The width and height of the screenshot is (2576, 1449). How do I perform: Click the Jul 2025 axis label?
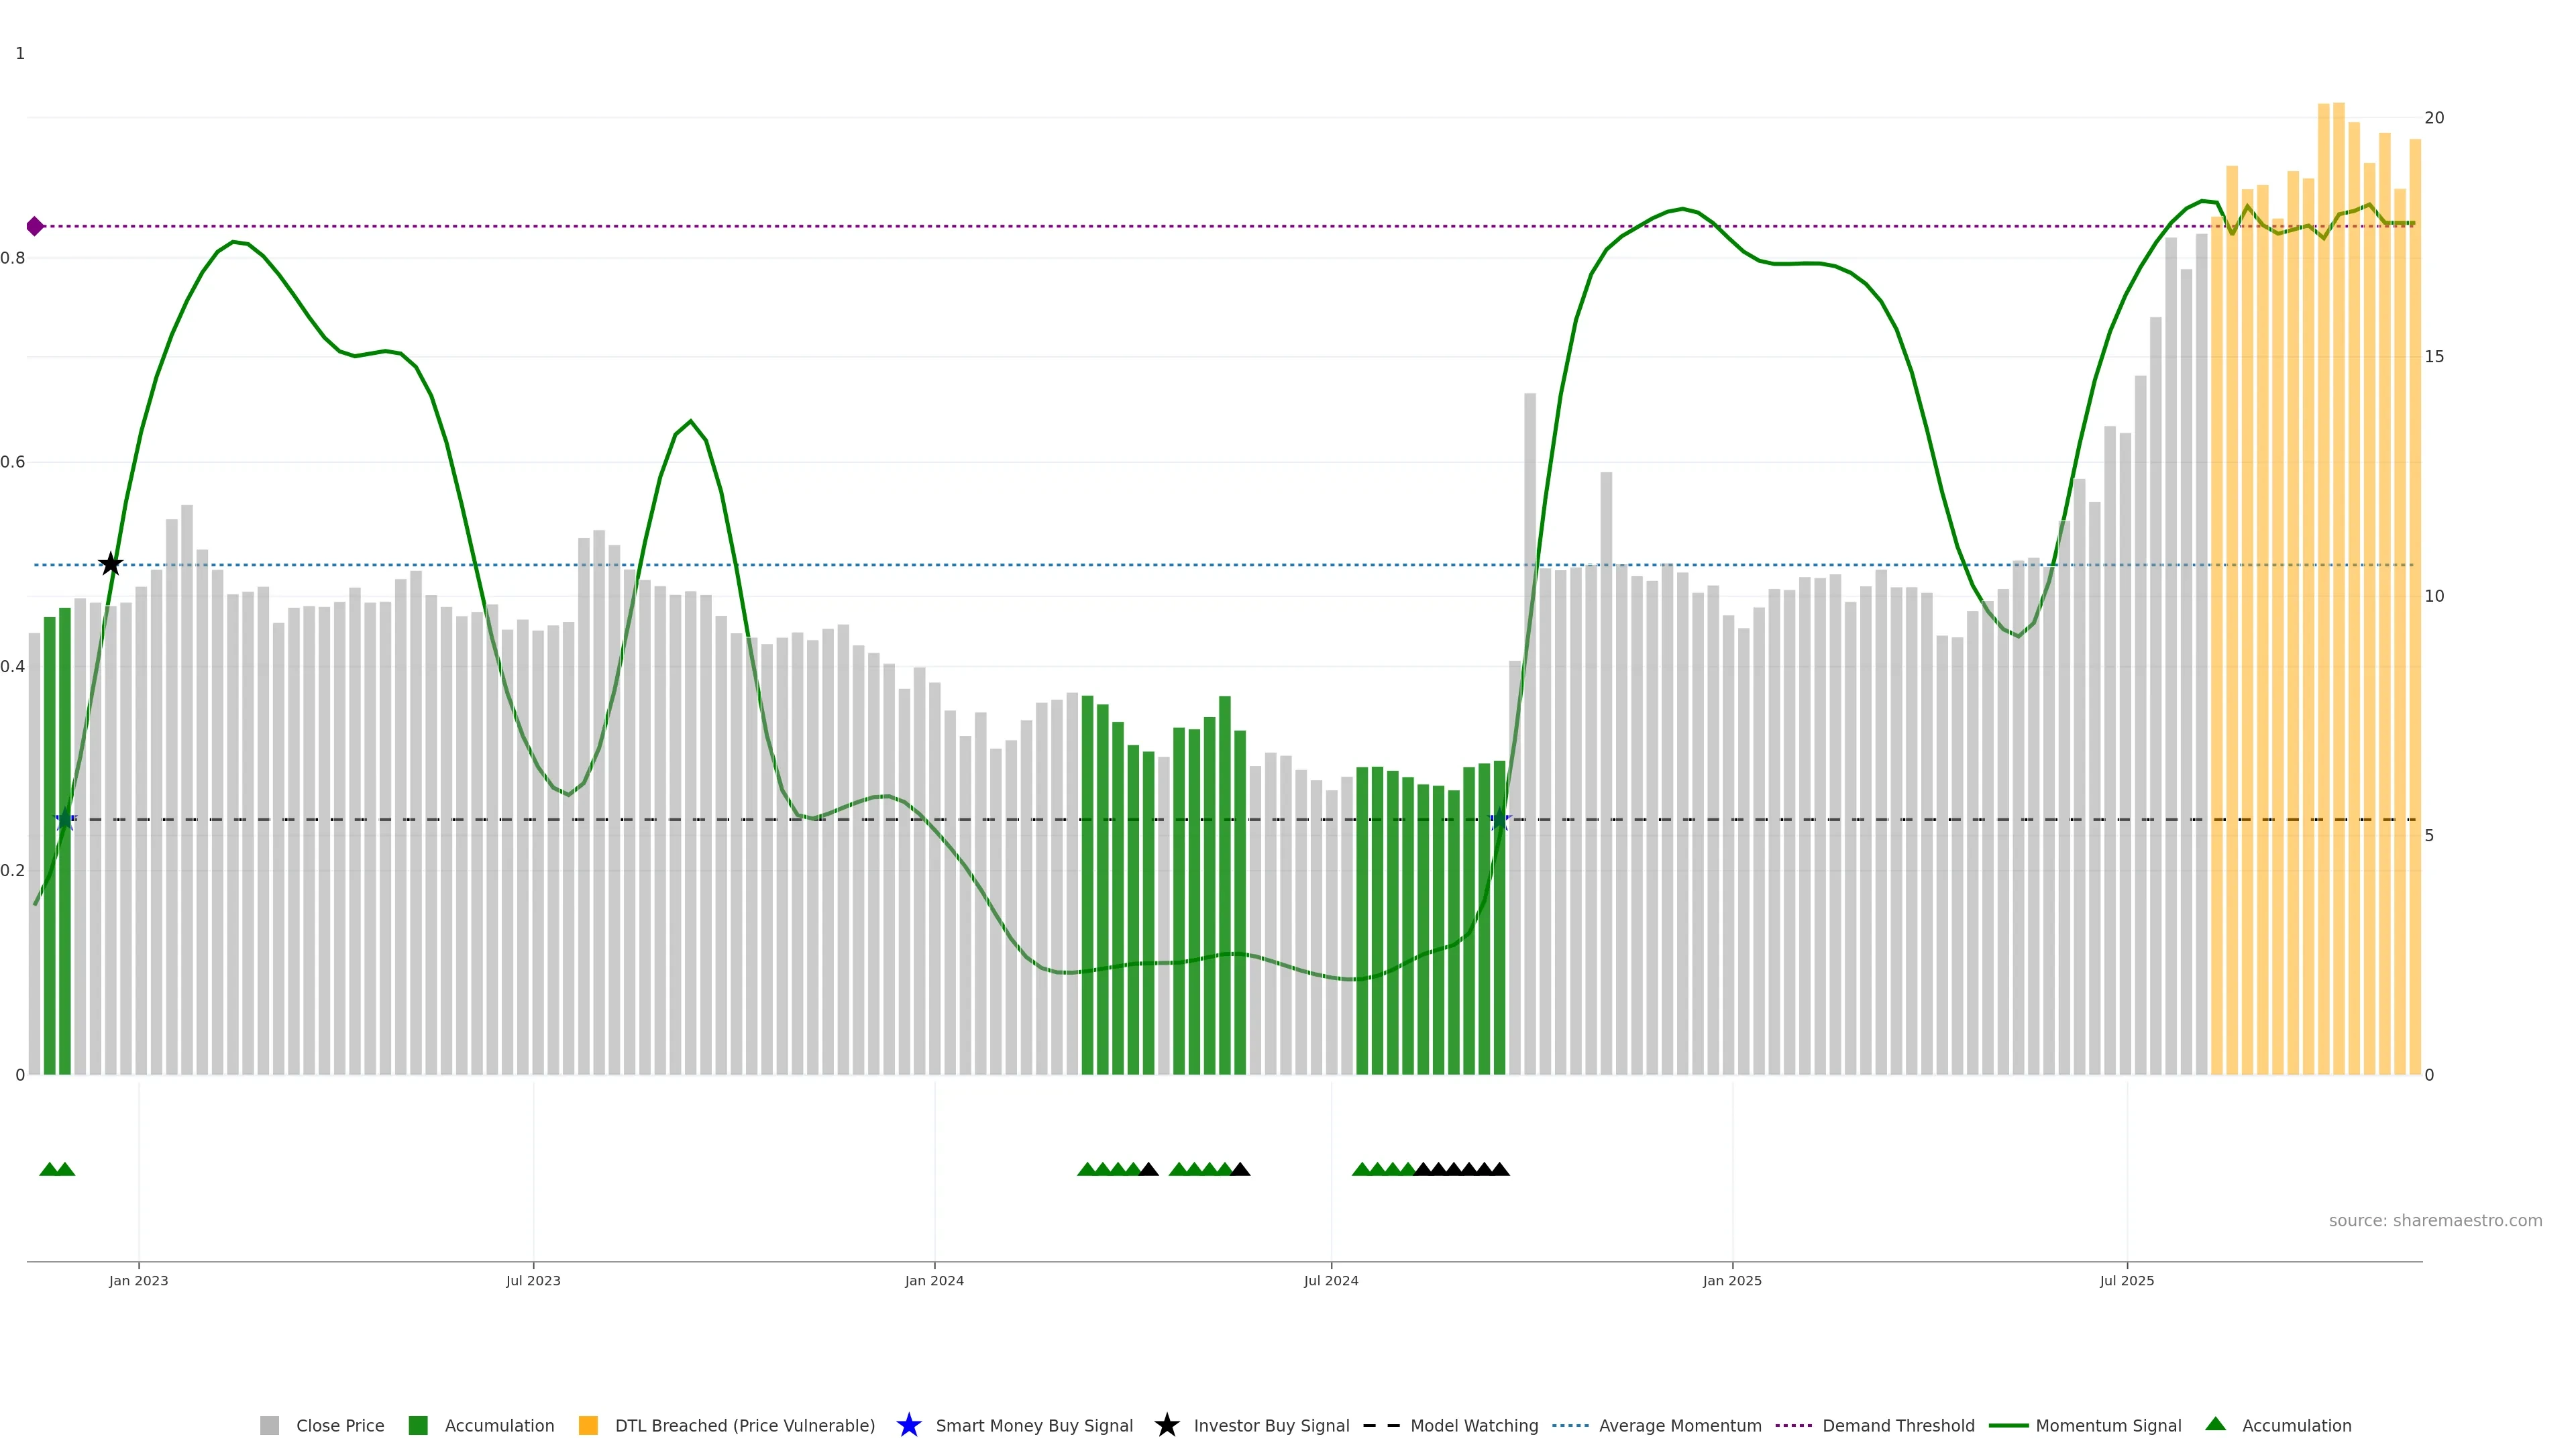[2126, 1280]
